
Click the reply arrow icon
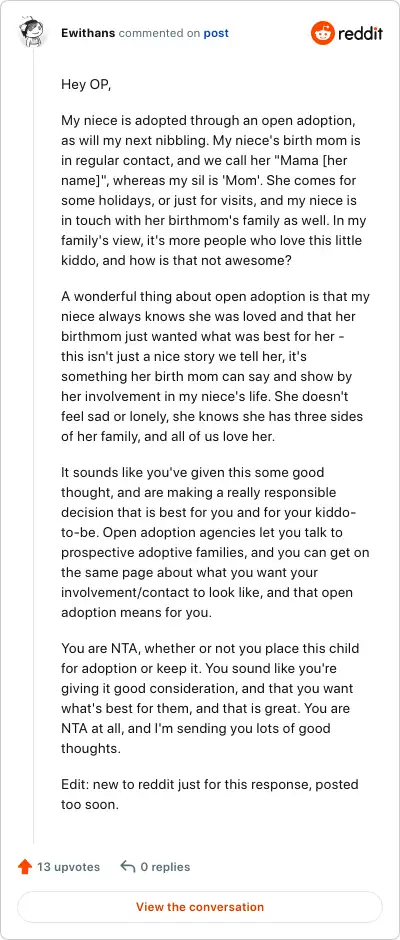[x=127, y=867]
